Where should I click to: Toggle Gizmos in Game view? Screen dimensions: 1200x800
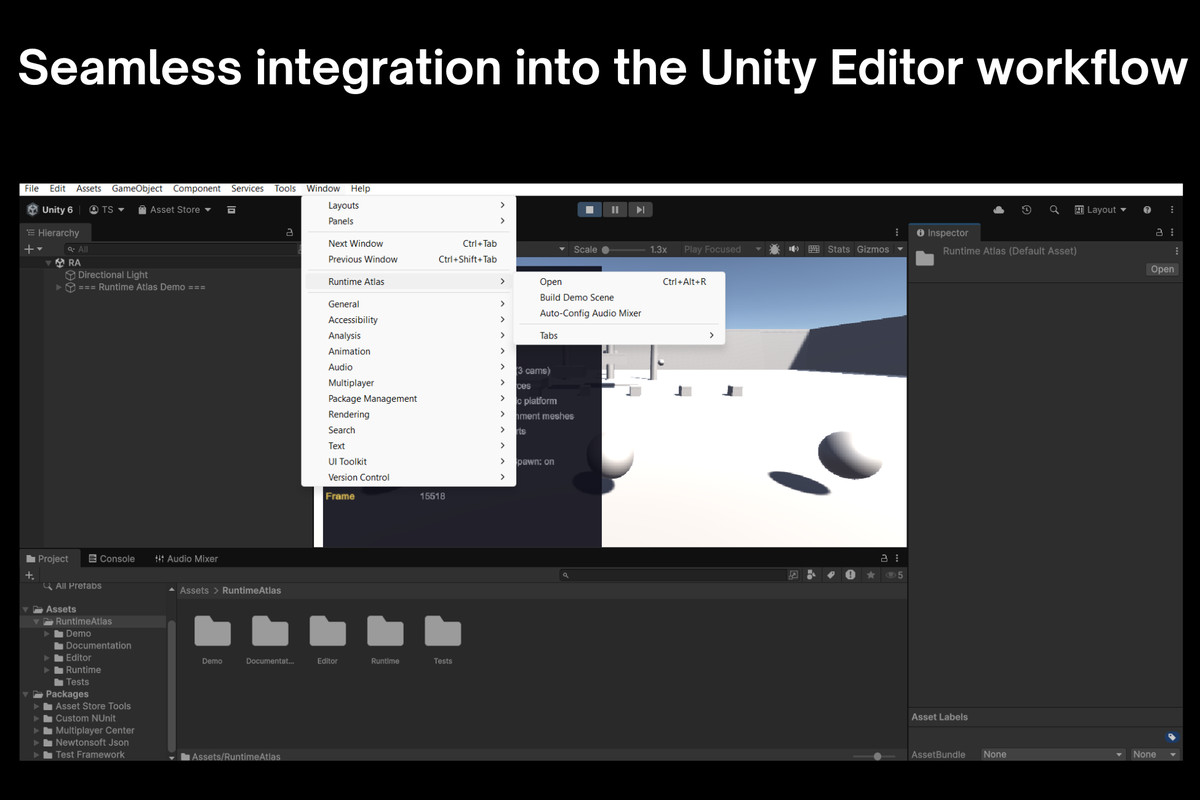coord(872,249)
